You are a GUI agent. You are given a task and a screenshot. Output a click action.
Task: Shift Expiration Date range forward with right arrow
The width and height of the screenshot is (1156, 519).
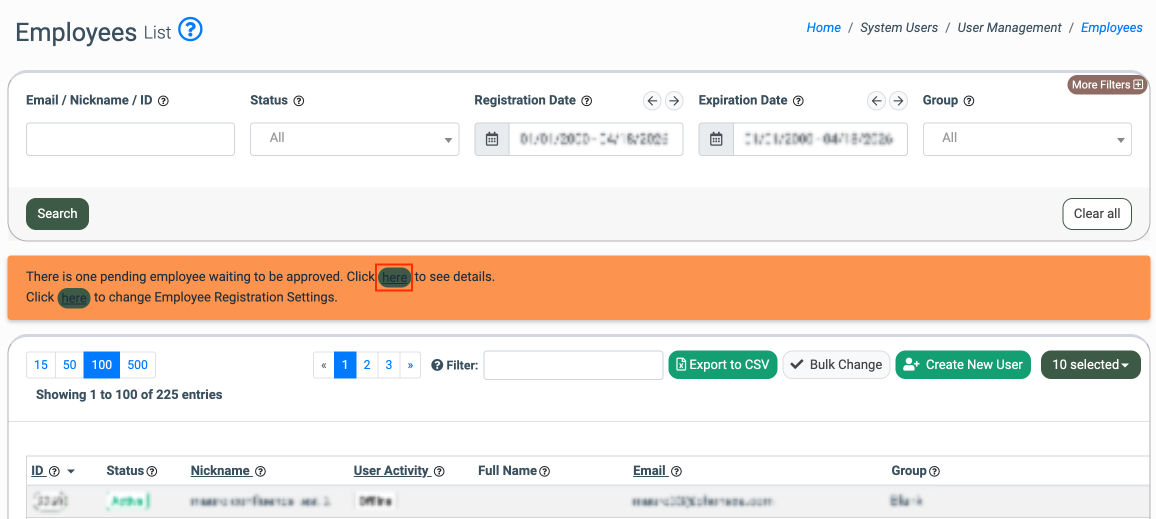tap(898, 101)
